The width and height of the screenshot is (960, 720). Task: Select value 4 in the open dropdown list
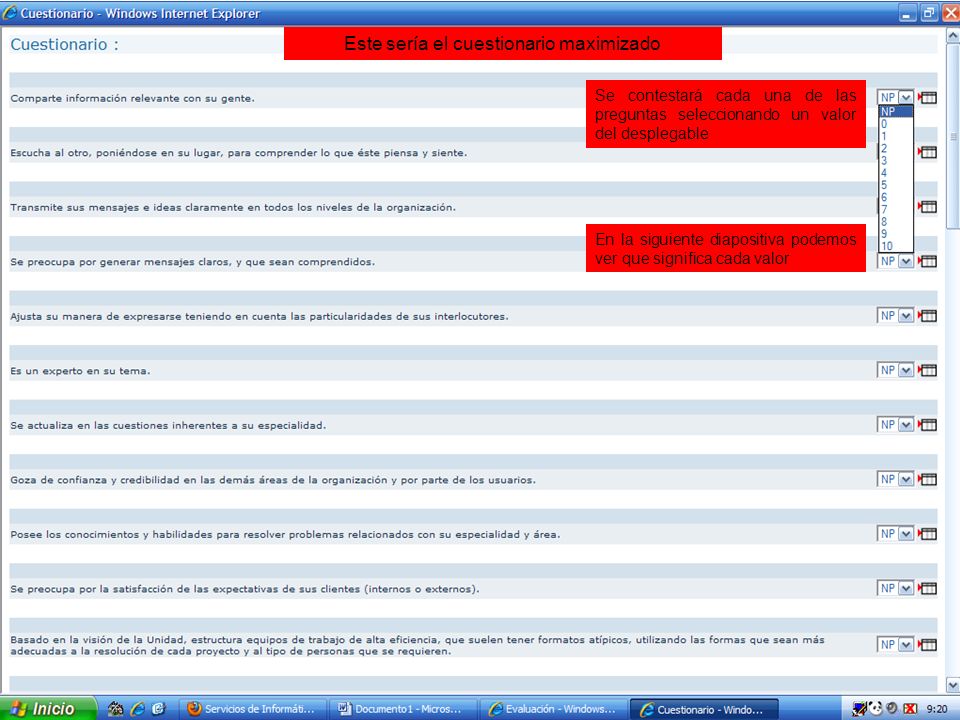click(x=896, y=173)
